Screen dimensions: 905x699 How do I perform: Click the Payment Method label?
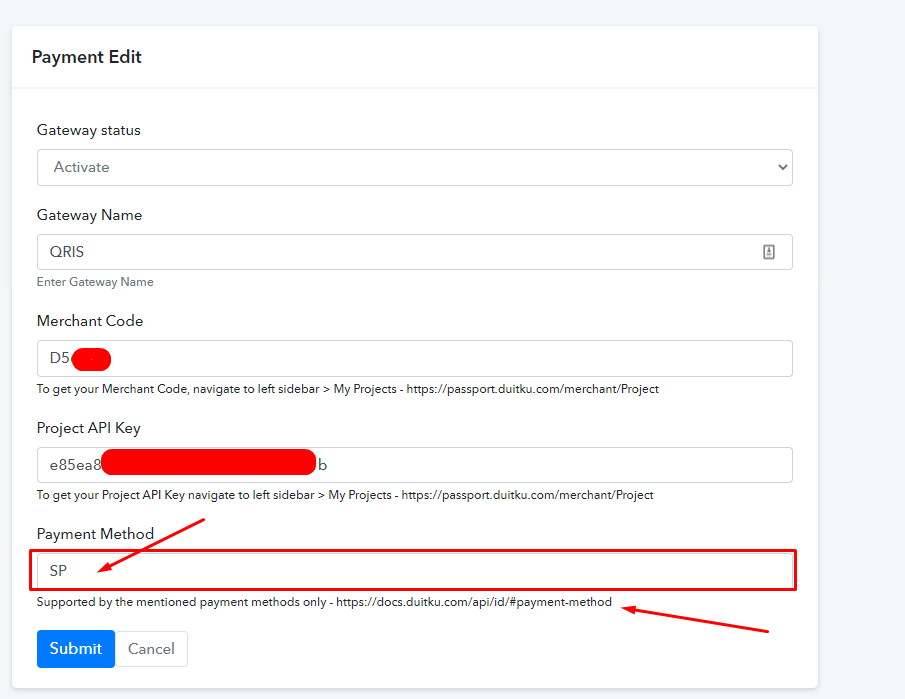point(96,534)
